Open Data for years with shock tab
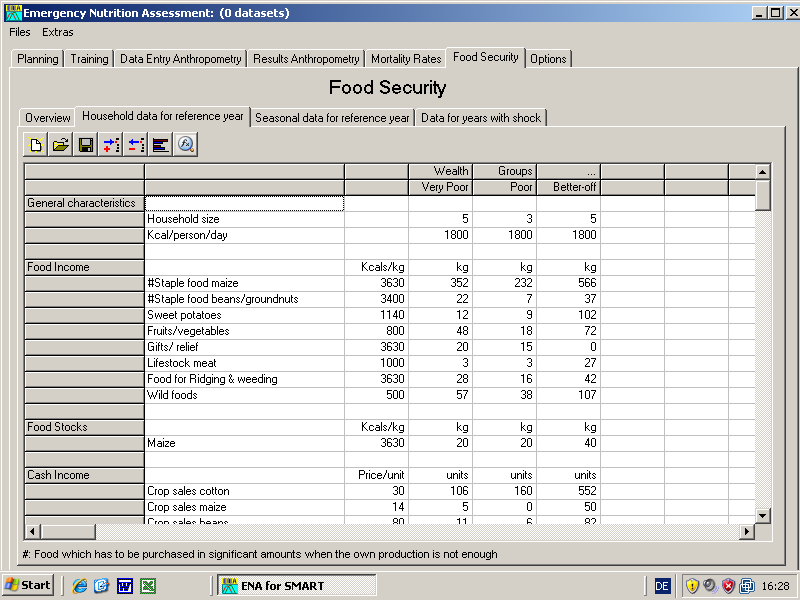800x600 pixels. pyautogui.click(x=481, y=118)
